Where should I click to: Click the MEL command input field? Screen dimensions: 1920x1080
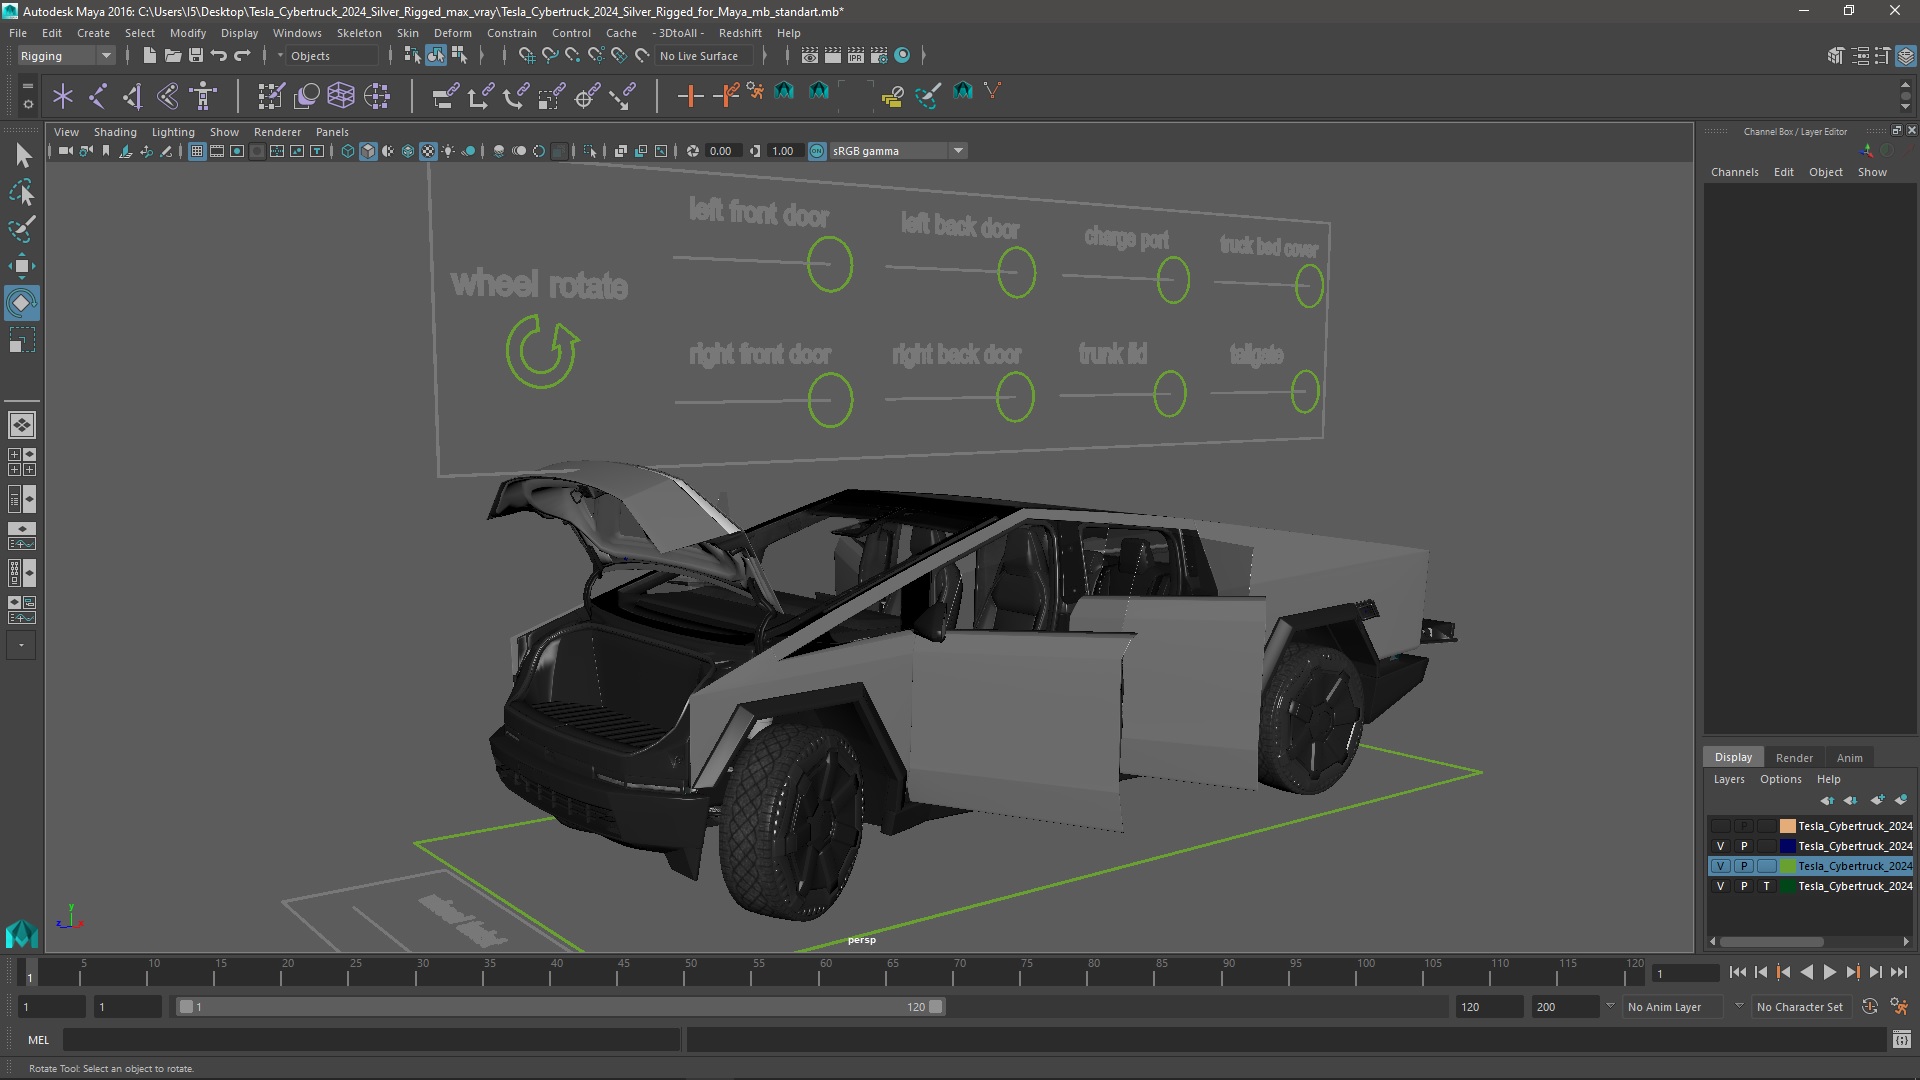click(x=371, y=1040)
